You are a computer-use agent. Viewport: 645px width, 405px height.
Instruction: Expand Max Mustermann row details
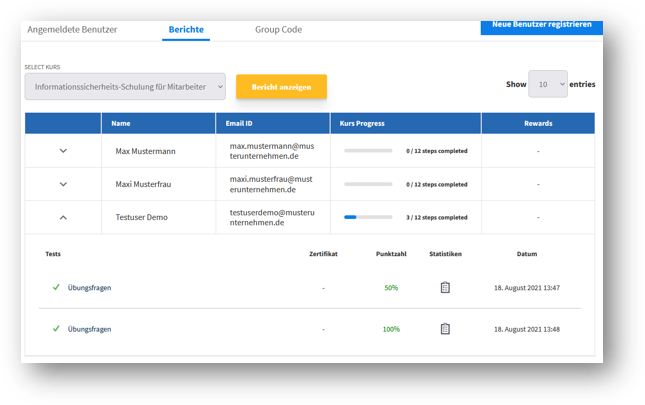point(63,151)
